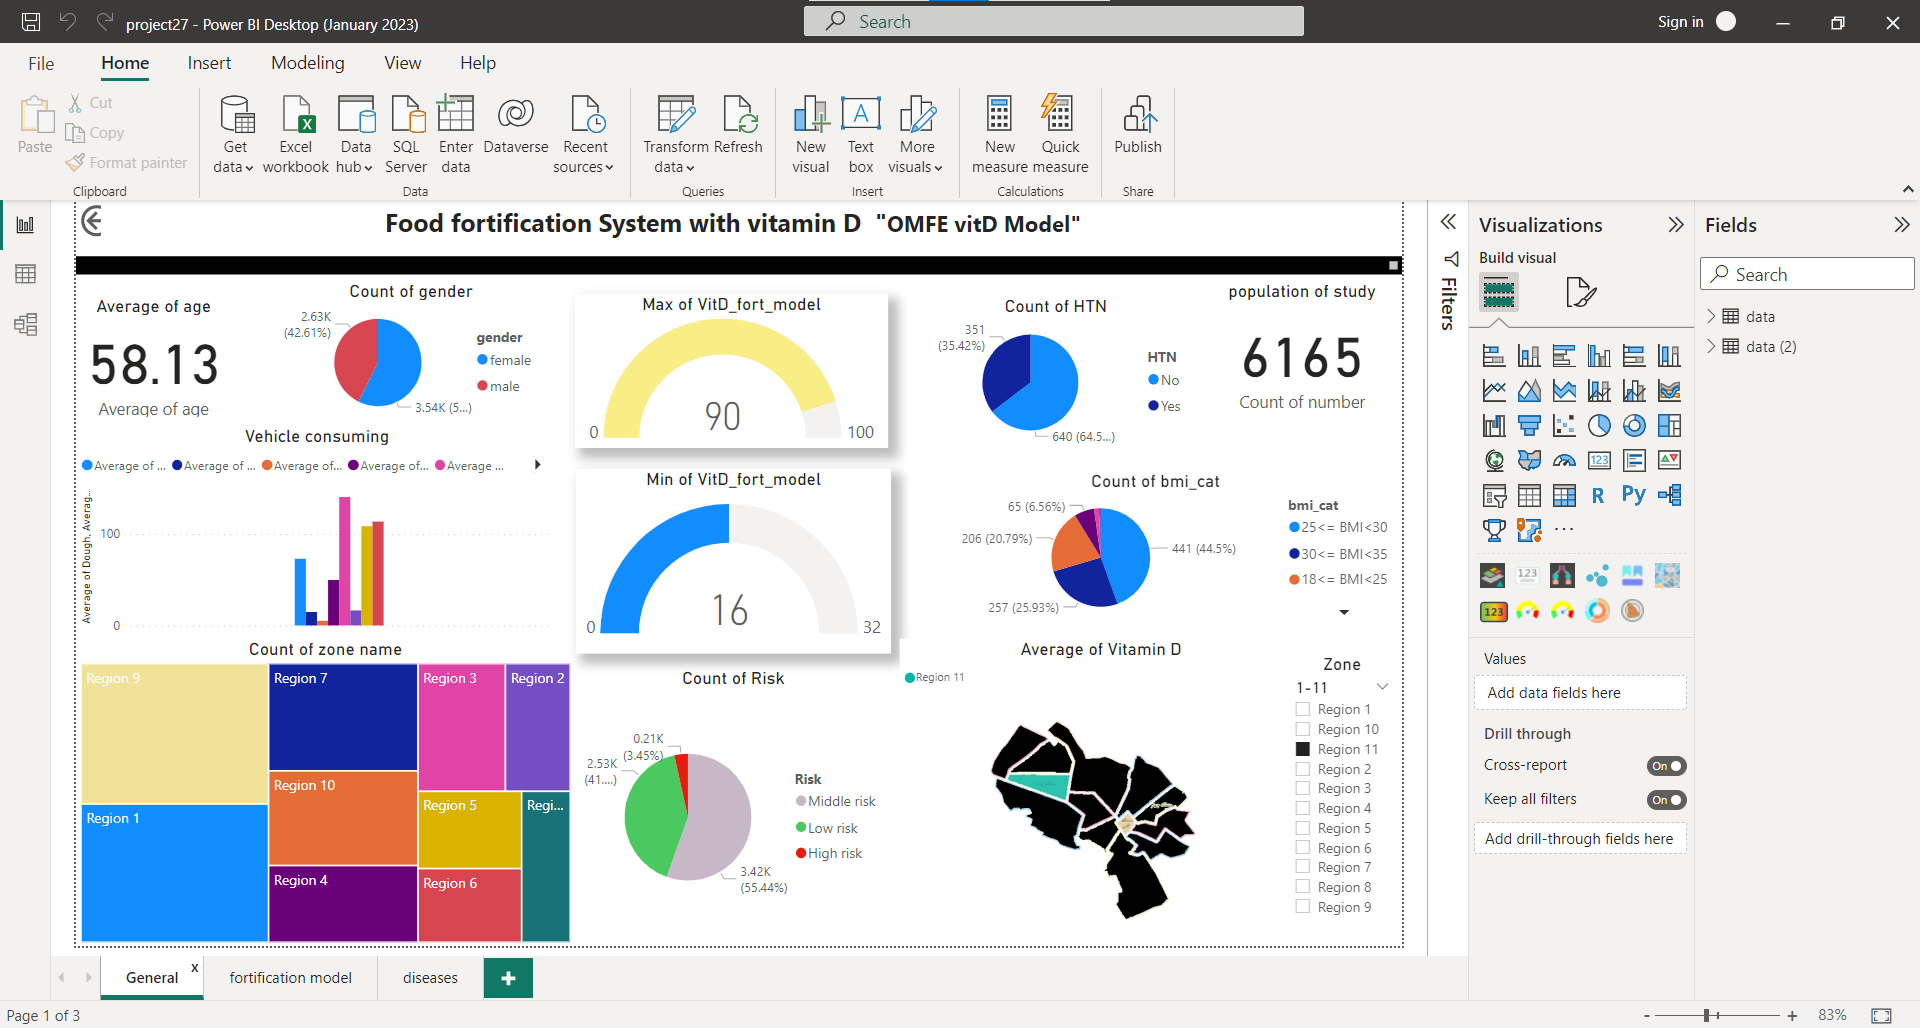The width and height of the screenshot is (1920, 1028).
Task: Click the Fit to page icon
Action: (x=1881, y=1015)
